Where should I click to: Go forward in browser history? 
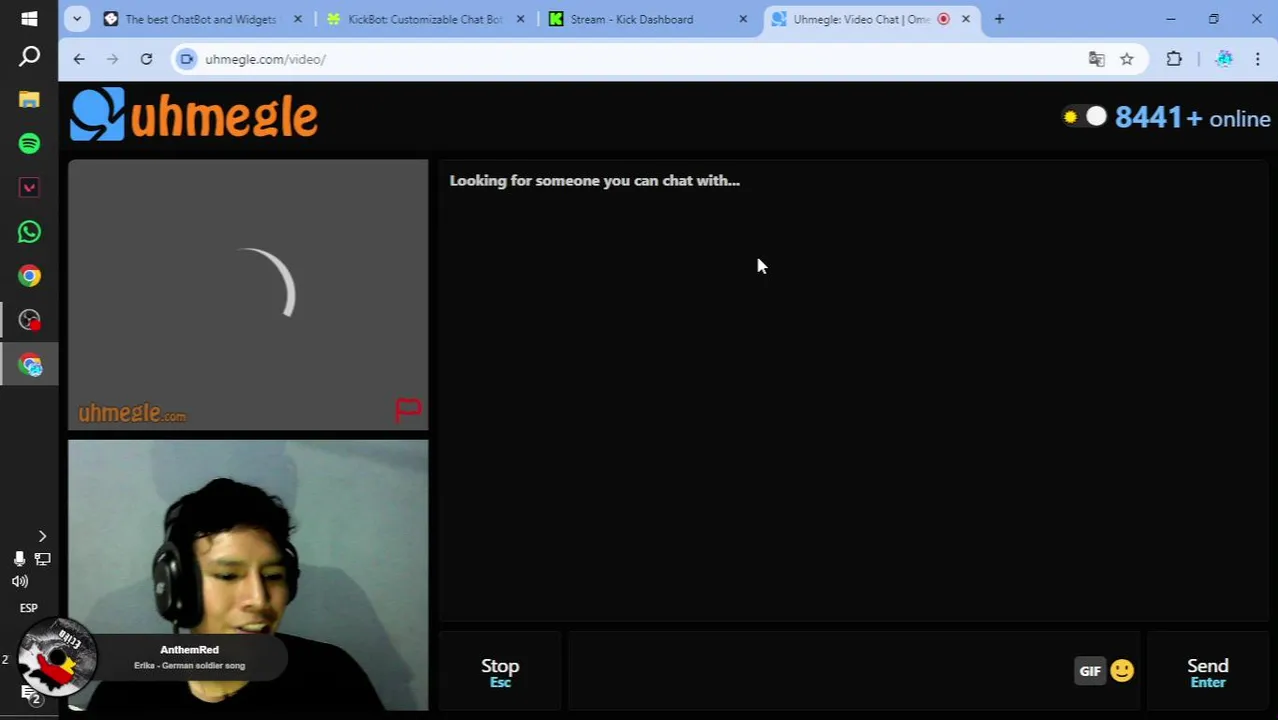[x=112, y=59]
